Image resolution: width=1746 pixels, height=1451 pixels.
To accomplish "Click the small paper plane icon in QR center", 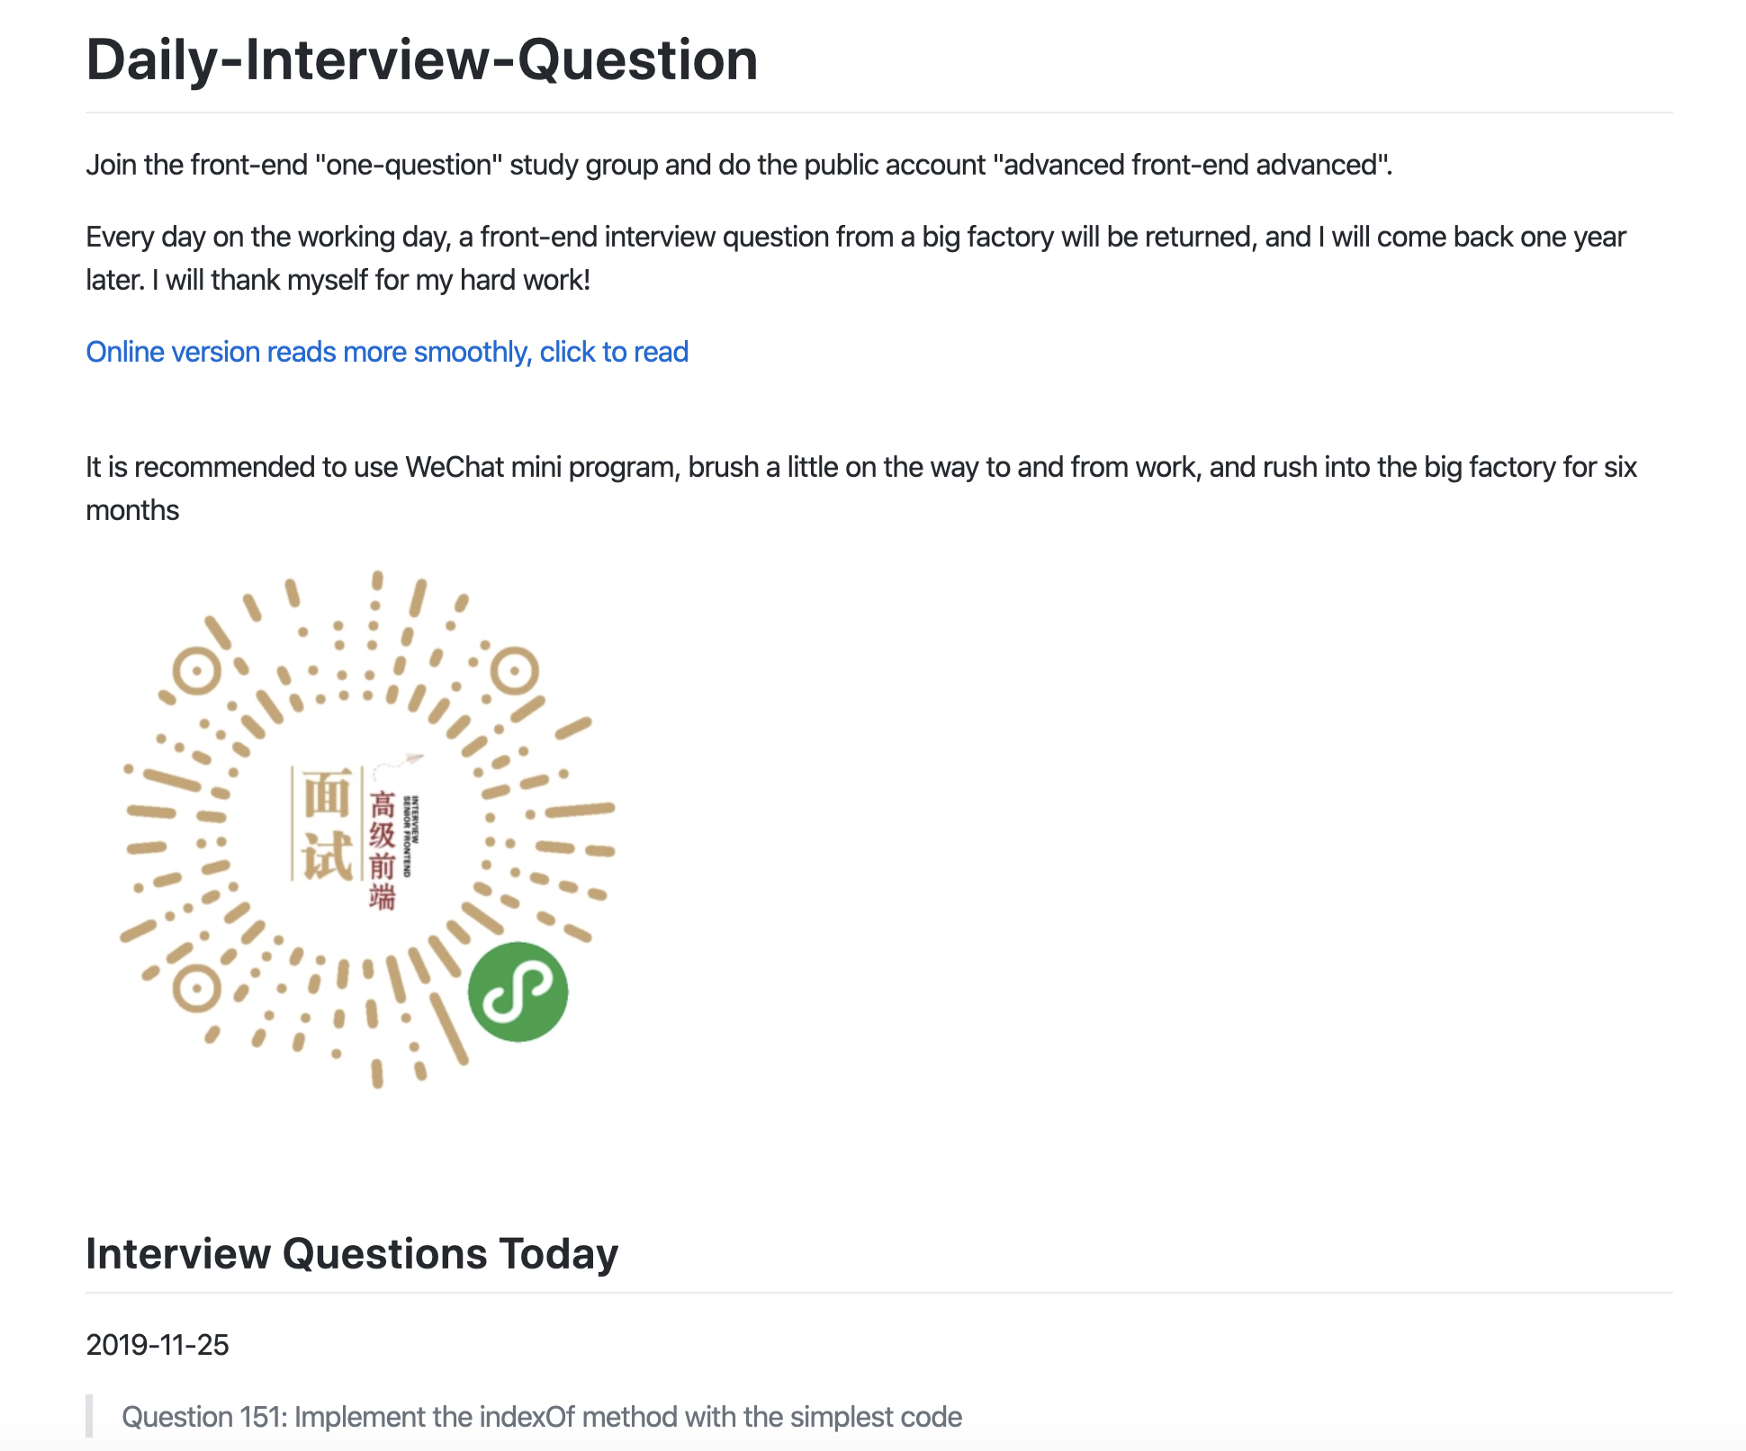I will pyautogui.click(x=413, y=759).
